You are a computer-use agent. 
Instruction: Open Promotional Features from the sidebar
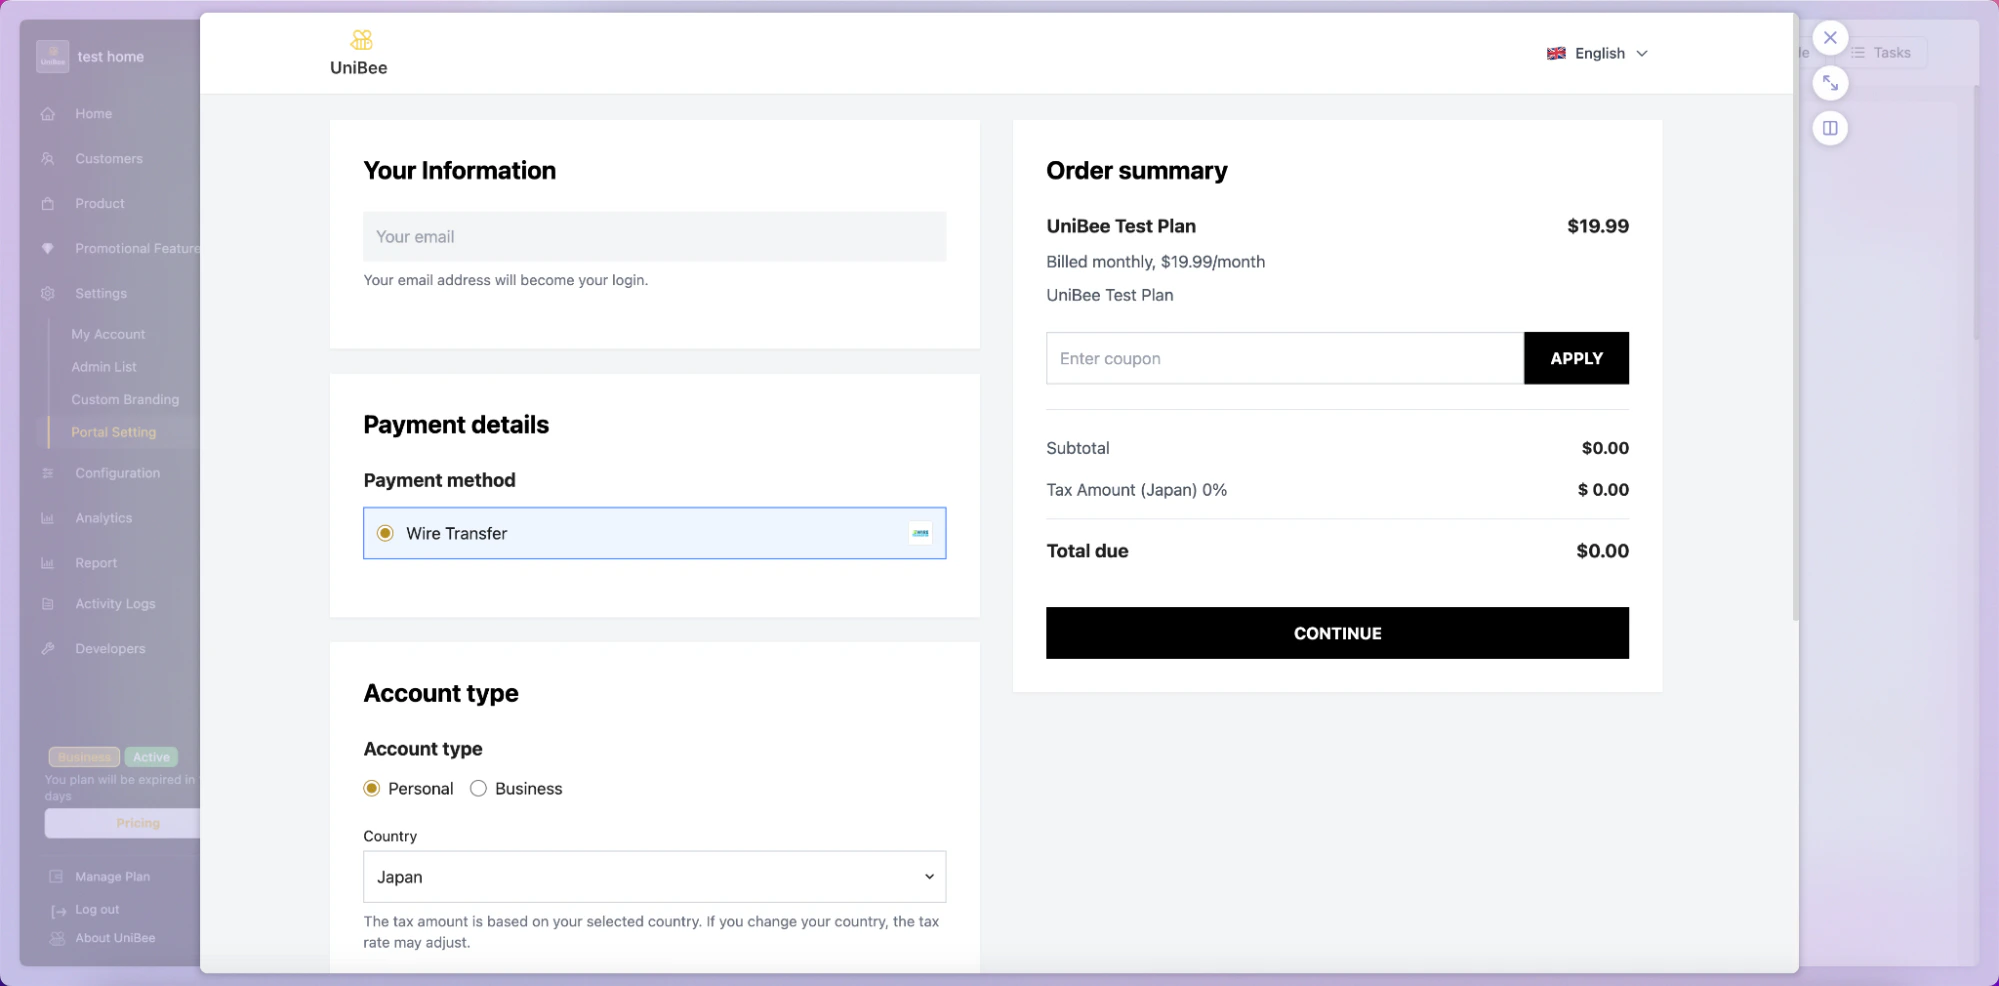tap(136, 248)
